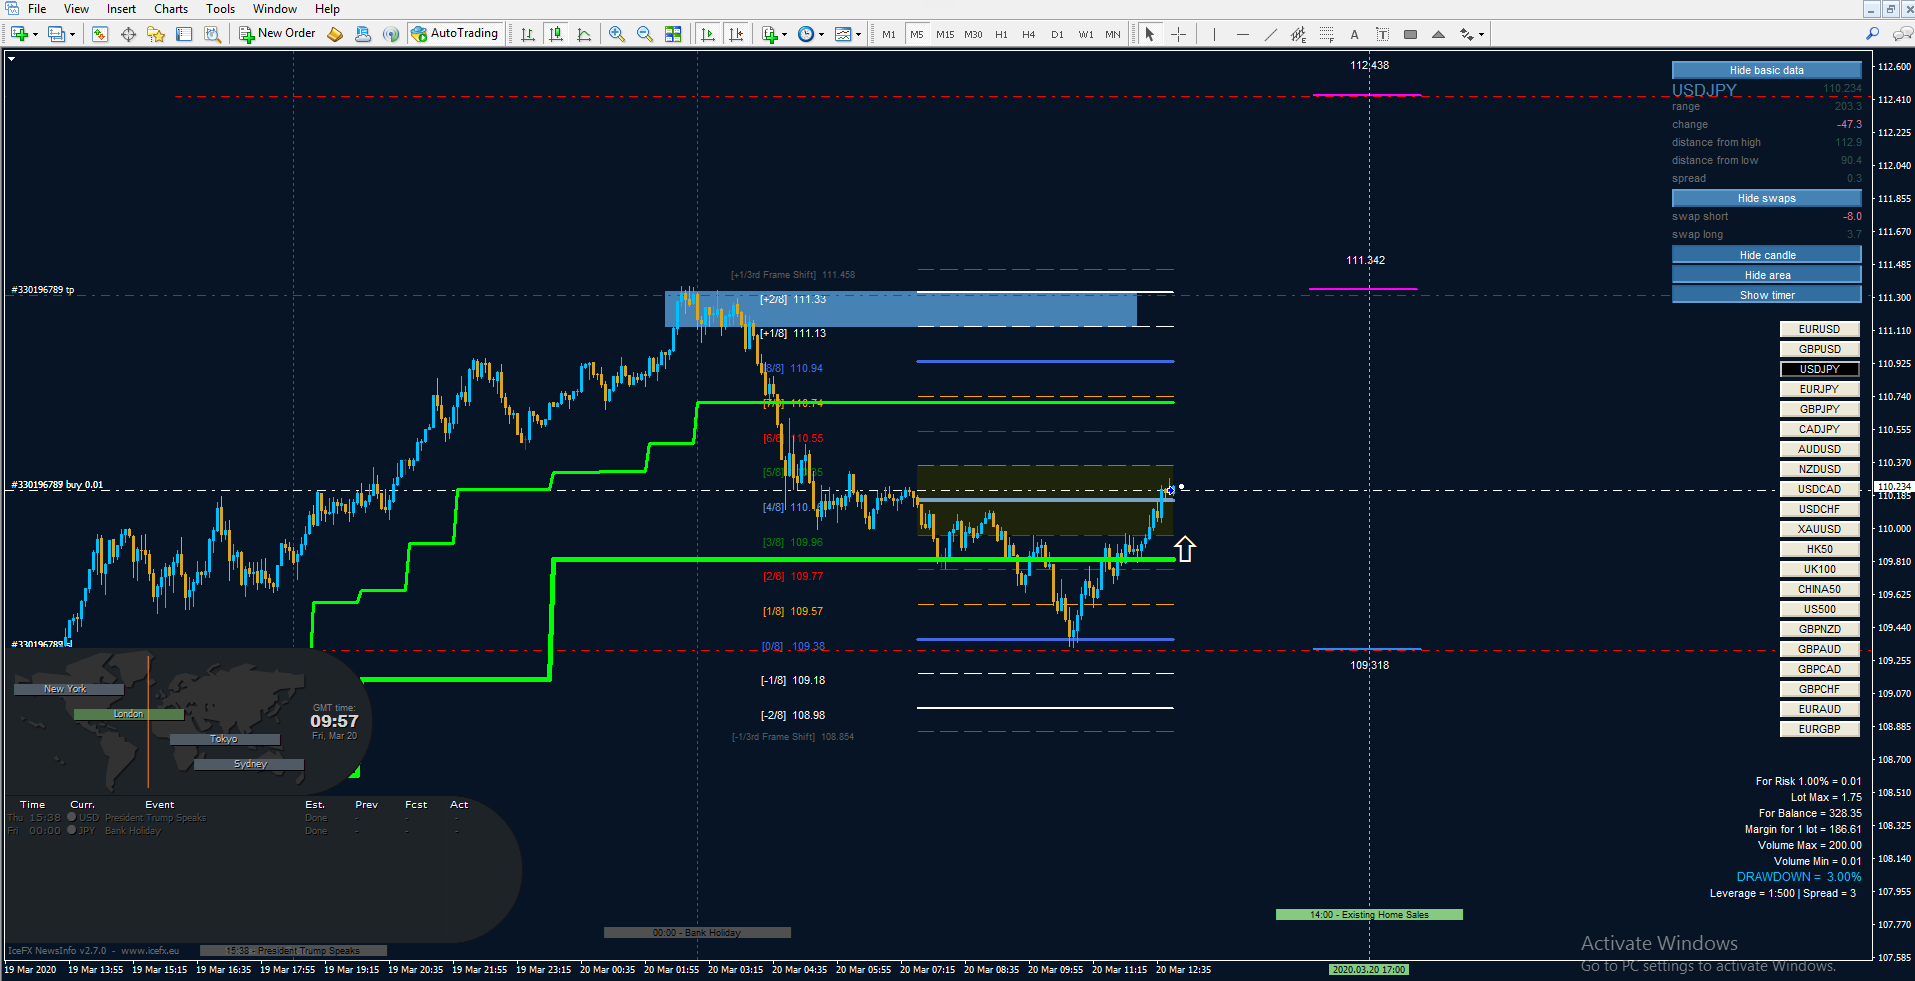Open the File menu

point(37,9)
